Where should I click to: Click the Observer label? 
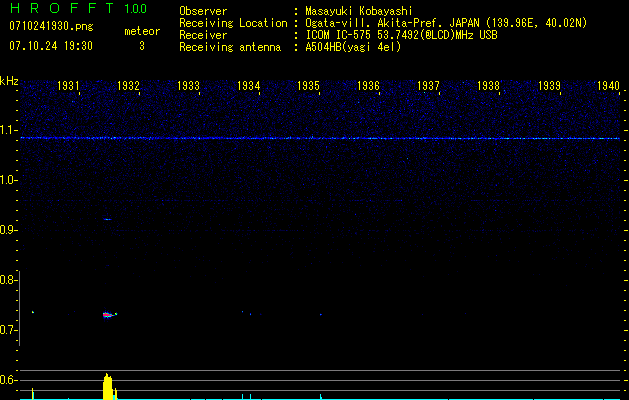click(x=203, y=11)
